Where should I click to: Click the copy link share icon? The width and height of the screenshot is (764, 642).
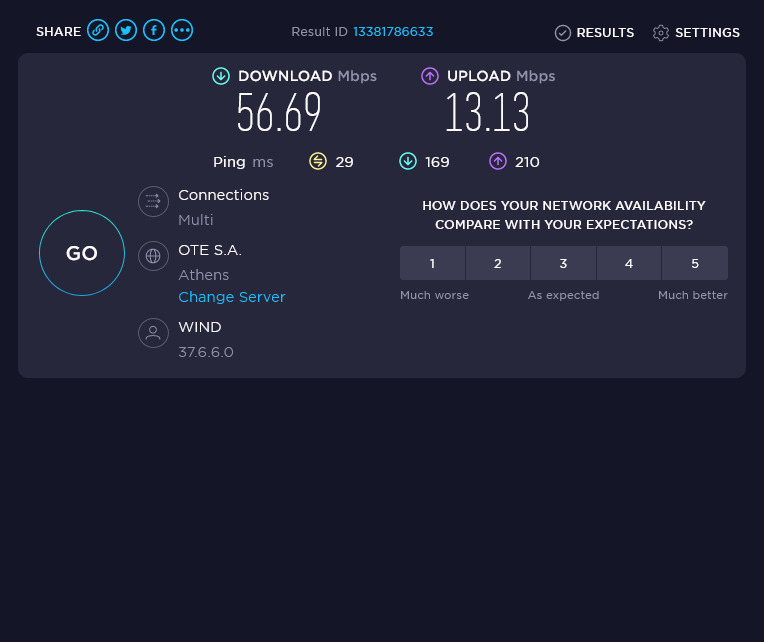(x=98, y=30)
